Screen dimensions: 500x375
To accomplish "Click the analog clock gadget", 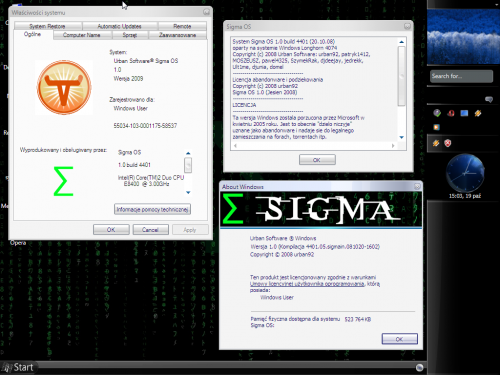I will [465, 173].
